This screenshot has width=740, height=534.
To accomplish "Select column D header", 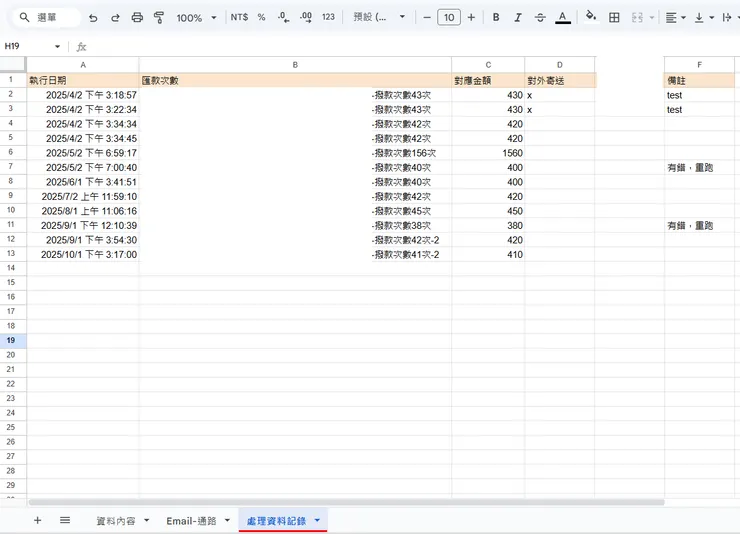I will [x=560, y=65].
